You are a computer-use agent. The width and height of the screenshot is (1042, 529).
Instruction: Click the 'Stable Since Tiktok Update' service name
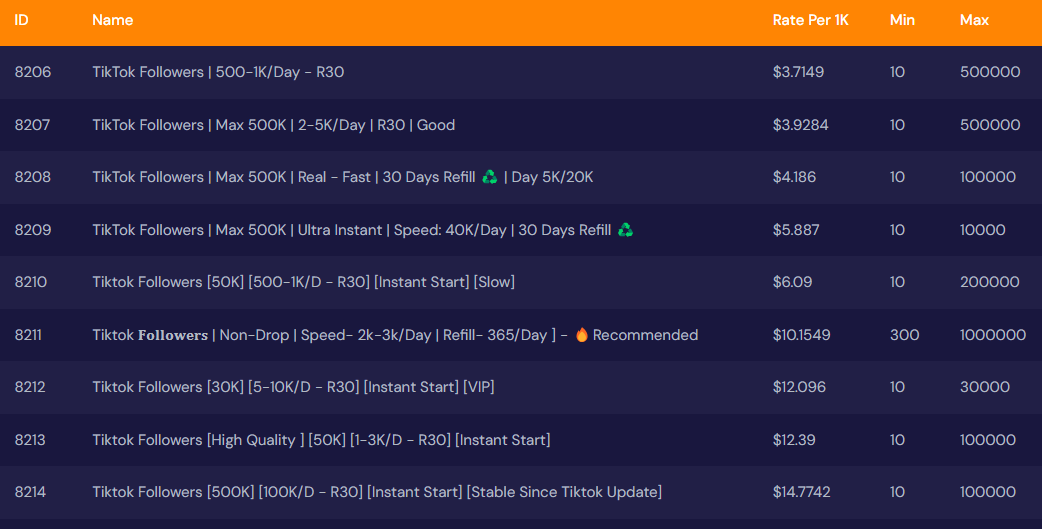(x=377, y=492)
